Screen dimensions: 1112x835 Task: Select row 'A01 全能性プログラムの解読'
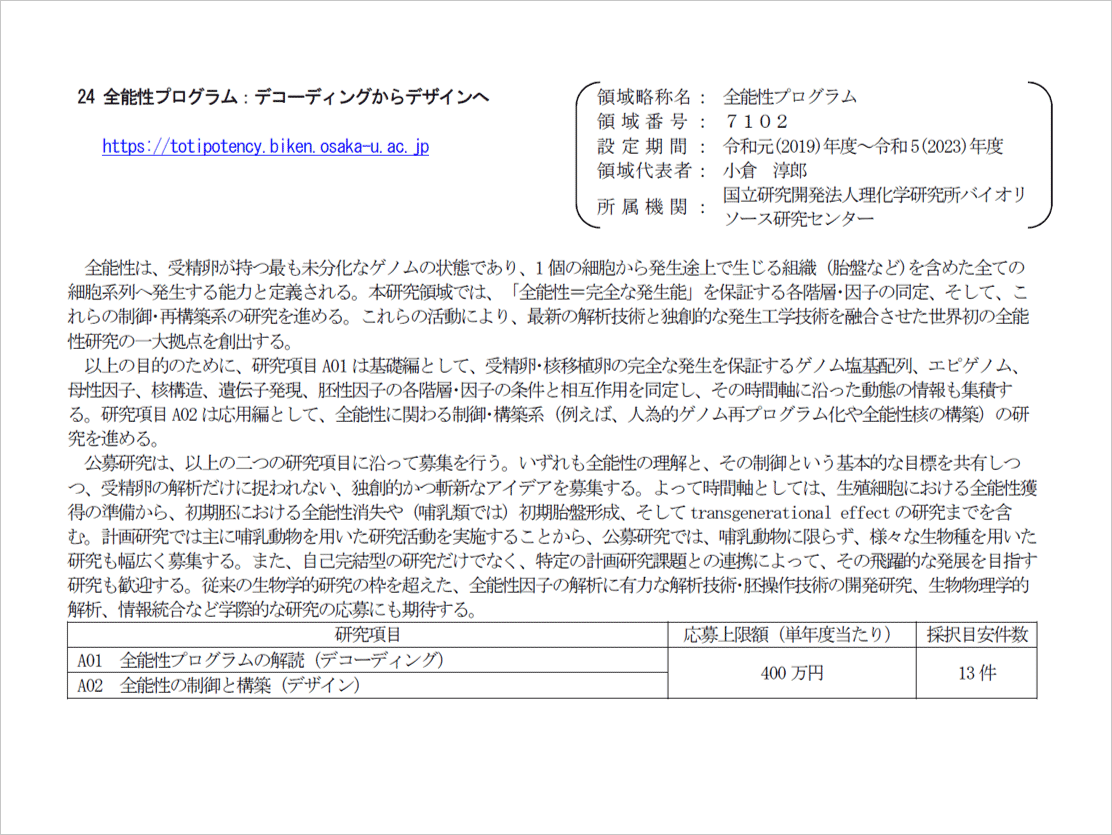260,660
